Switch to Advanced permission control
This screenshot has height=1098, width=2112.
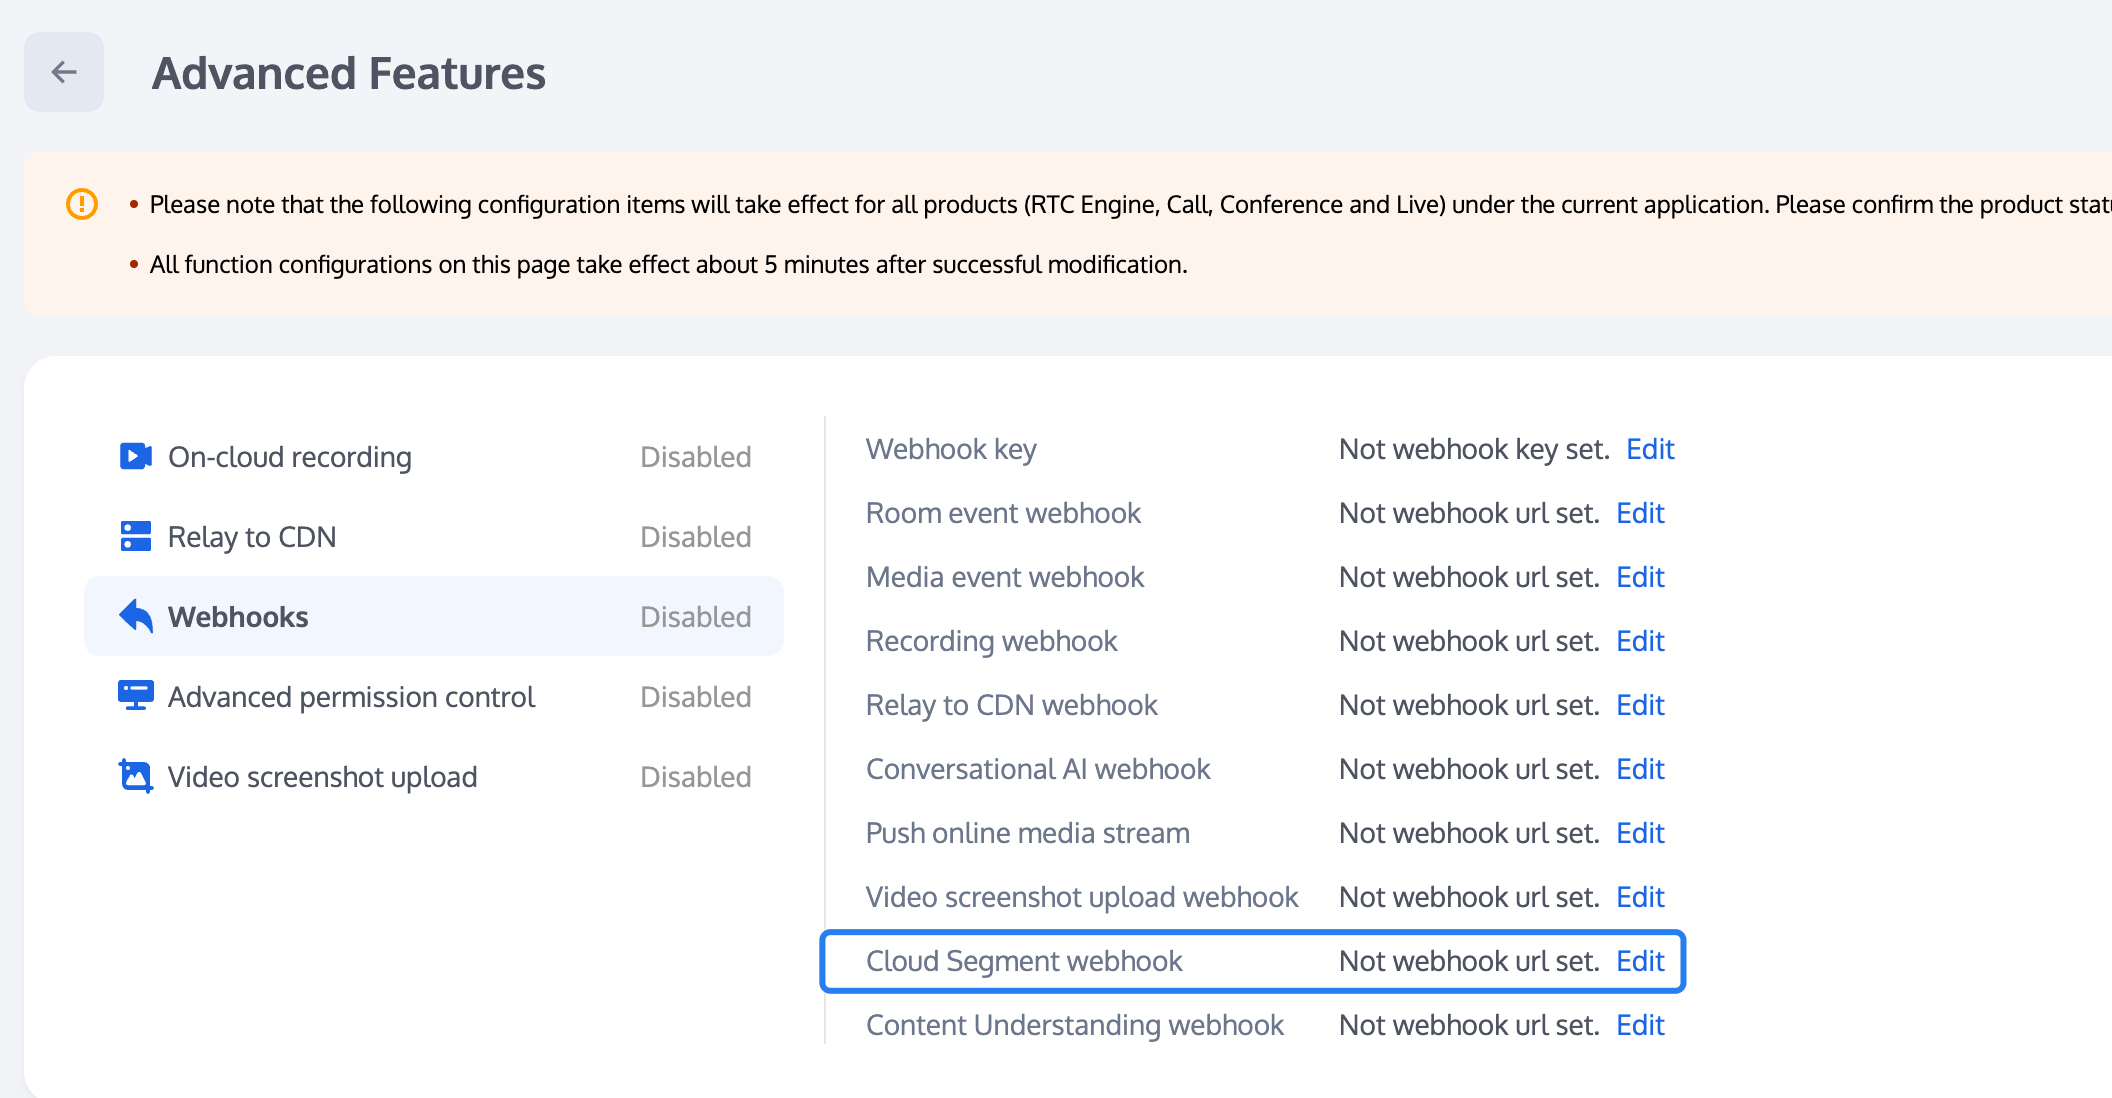pos(351,697)
